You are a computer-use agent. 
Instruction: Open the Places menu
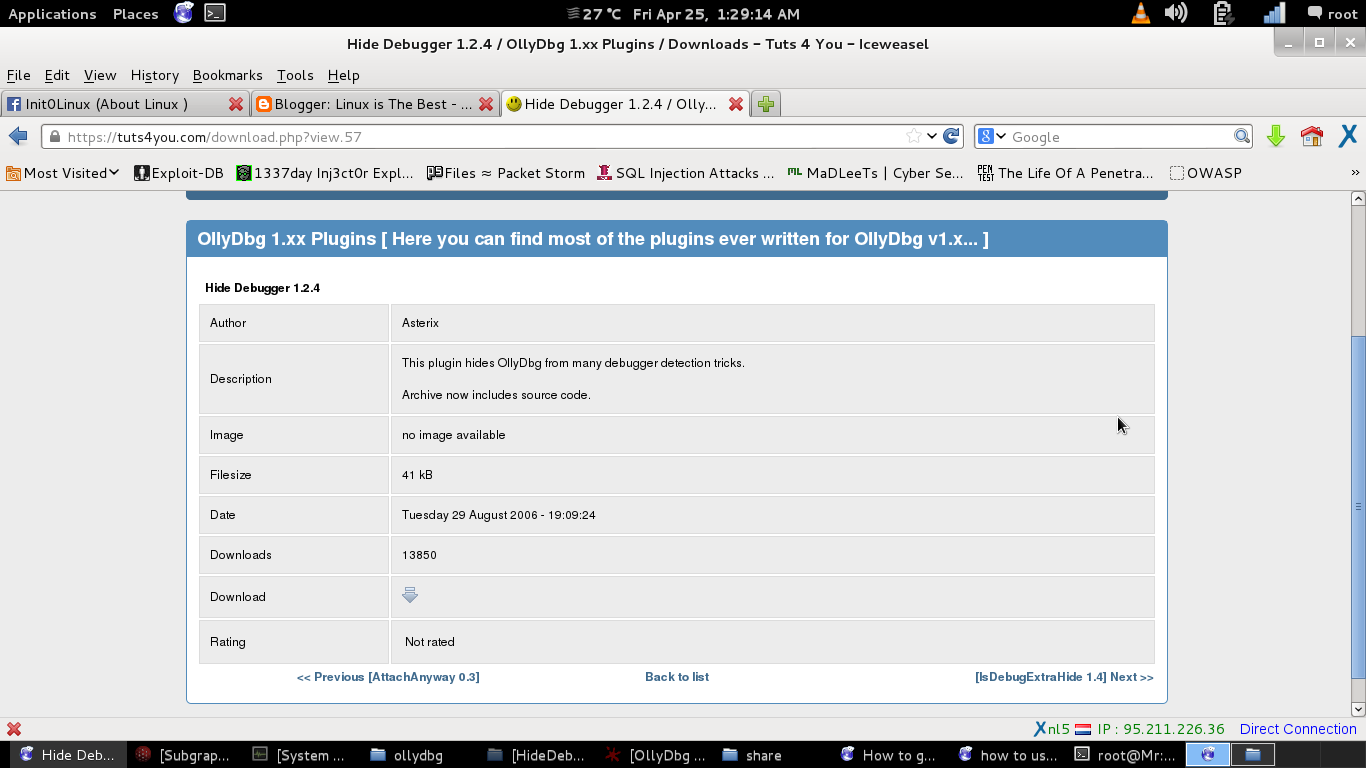(x=135, y=14)
